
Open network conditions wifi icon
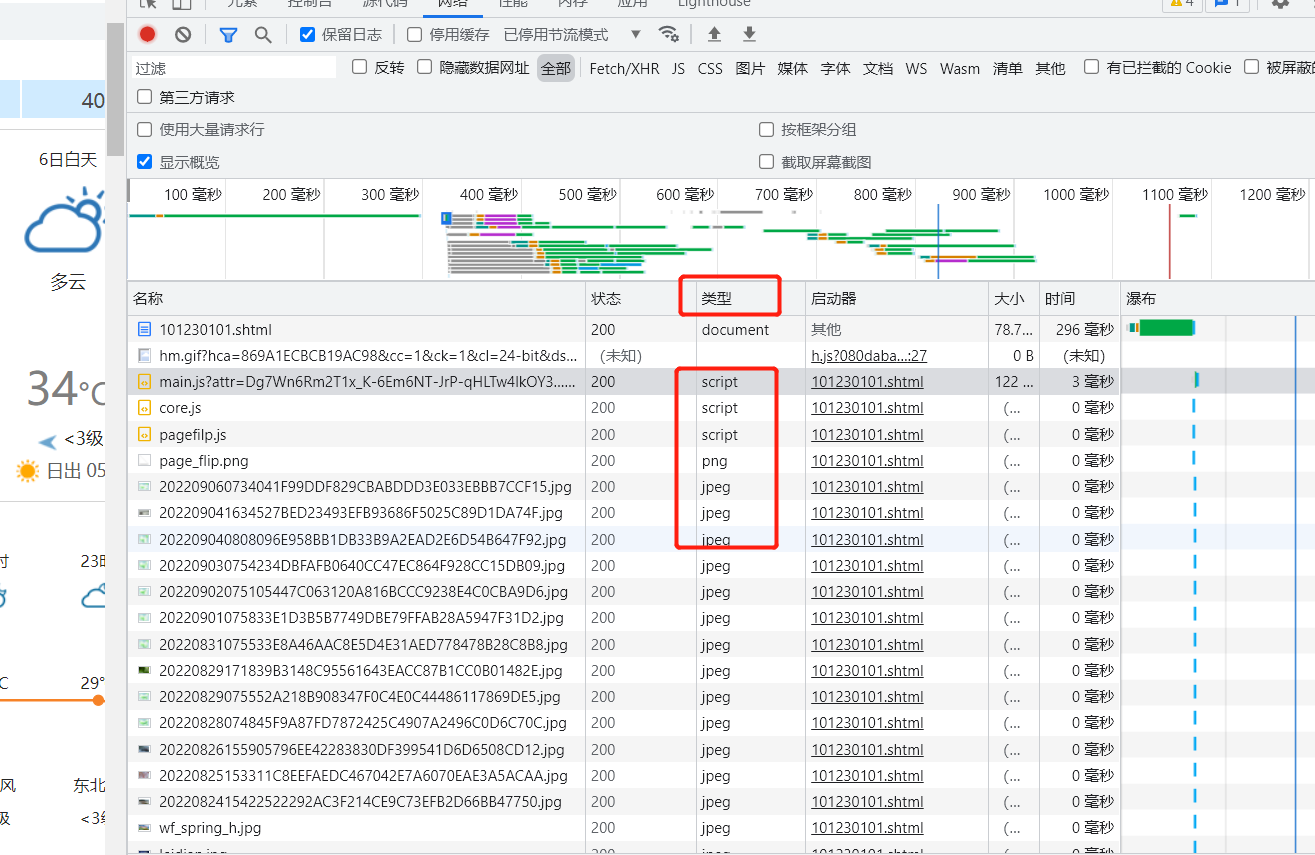(x=669, y=34)
